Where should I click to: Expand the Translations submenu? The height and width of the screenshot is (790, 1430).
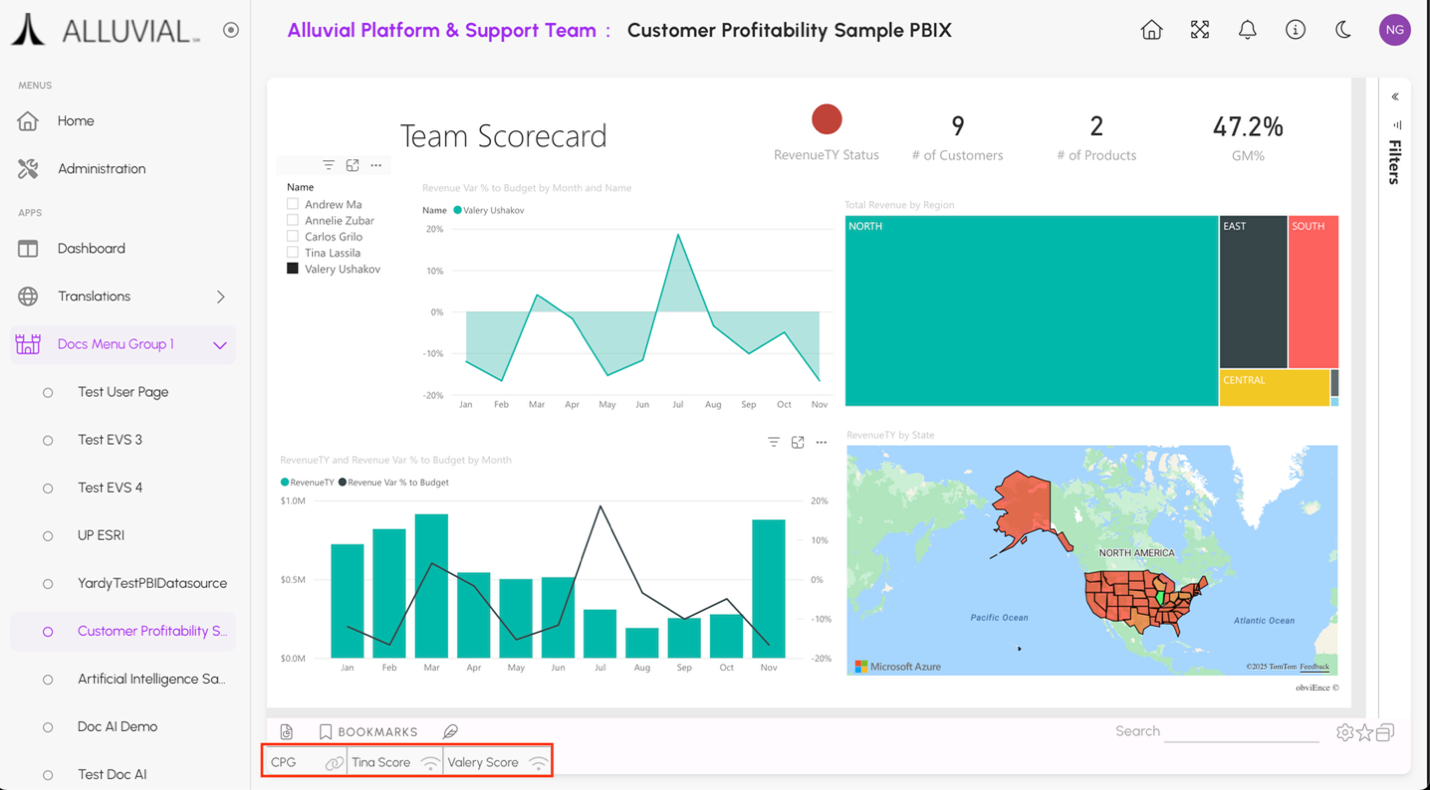pyautogui.click(x=220, y=297)
